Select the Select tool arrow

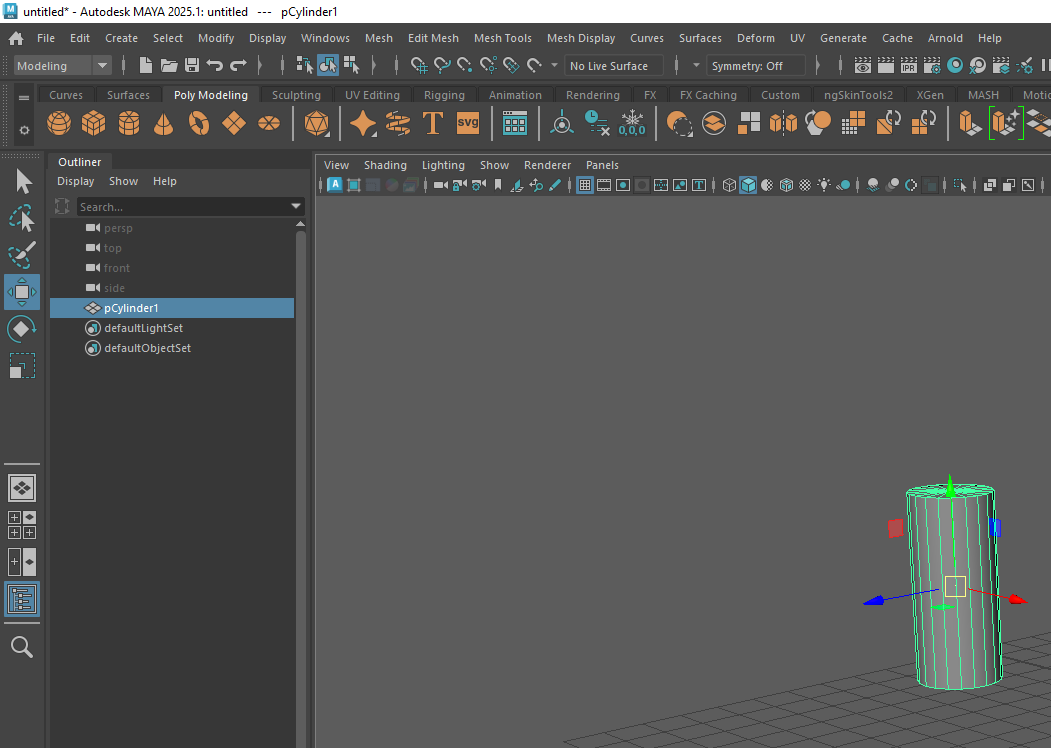pyautogui.click(x=23, y=181)
